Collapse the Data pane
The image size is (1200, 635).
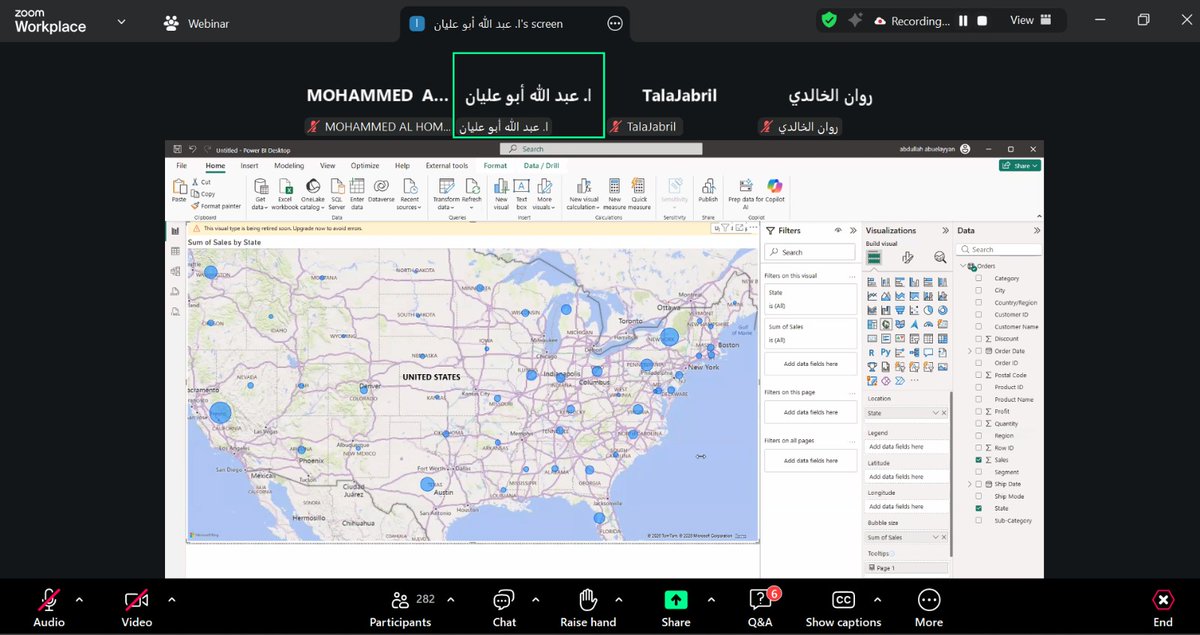point(1036,230)
